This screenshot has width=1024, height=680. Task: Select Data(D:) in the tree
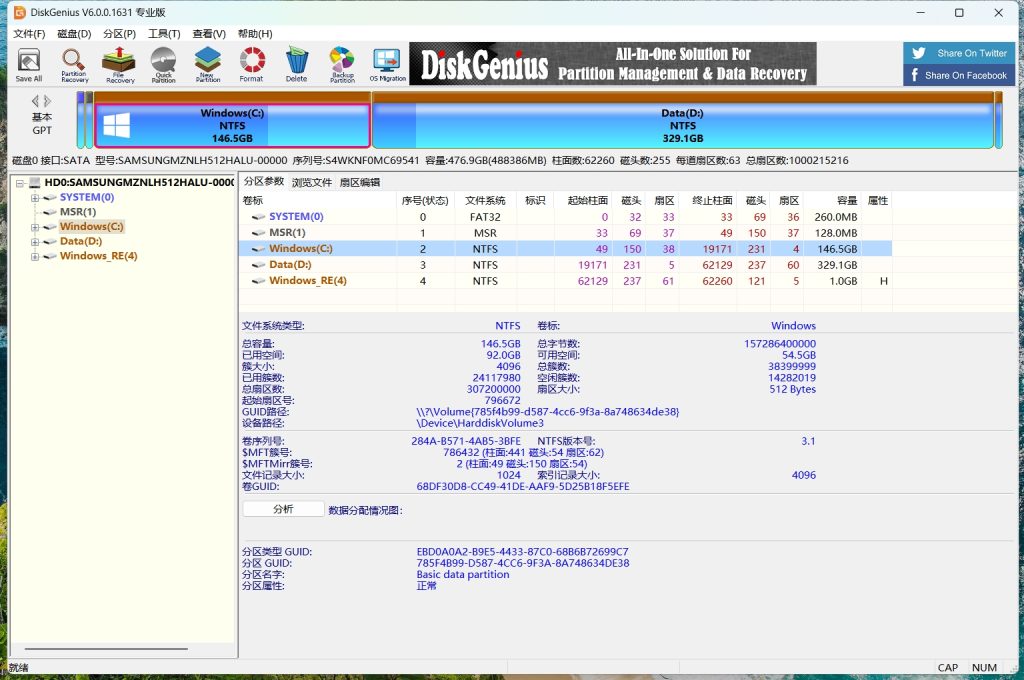pos(81,241)
